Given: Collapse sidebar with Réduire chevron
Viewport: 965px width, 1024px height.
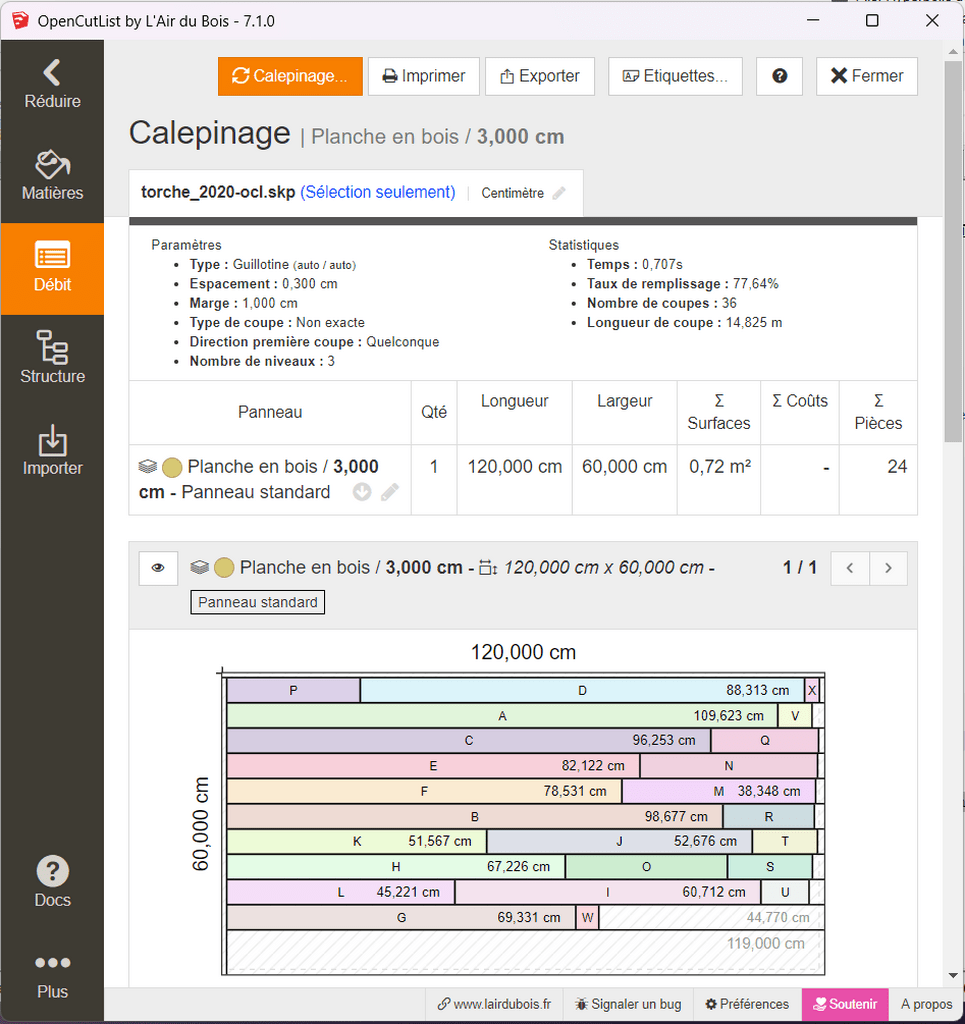Looking at the screenshot, I should tap(52, 83).
